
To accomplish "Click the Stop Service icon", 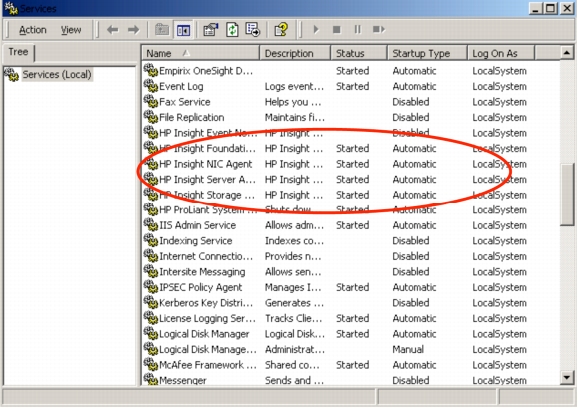I will click(336, 29).
